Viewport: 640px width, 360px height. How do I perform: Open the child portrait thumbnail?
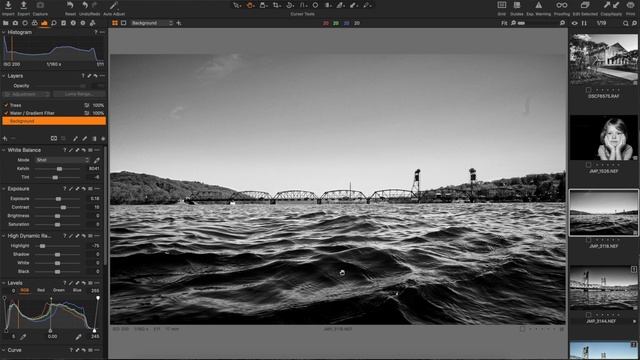tap(603, 138)
